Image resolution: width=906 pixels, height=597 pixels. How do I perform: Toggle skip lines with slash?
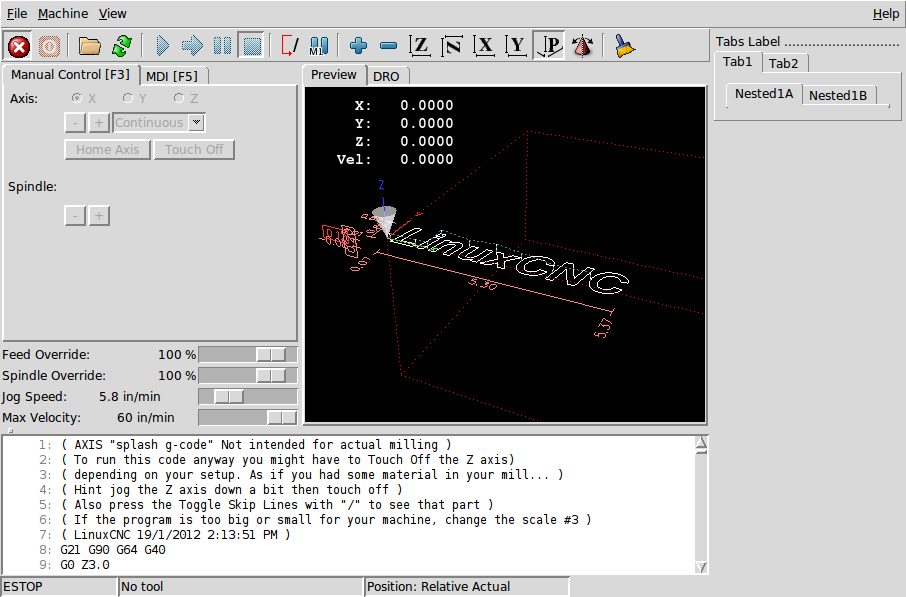pos(289,46)
